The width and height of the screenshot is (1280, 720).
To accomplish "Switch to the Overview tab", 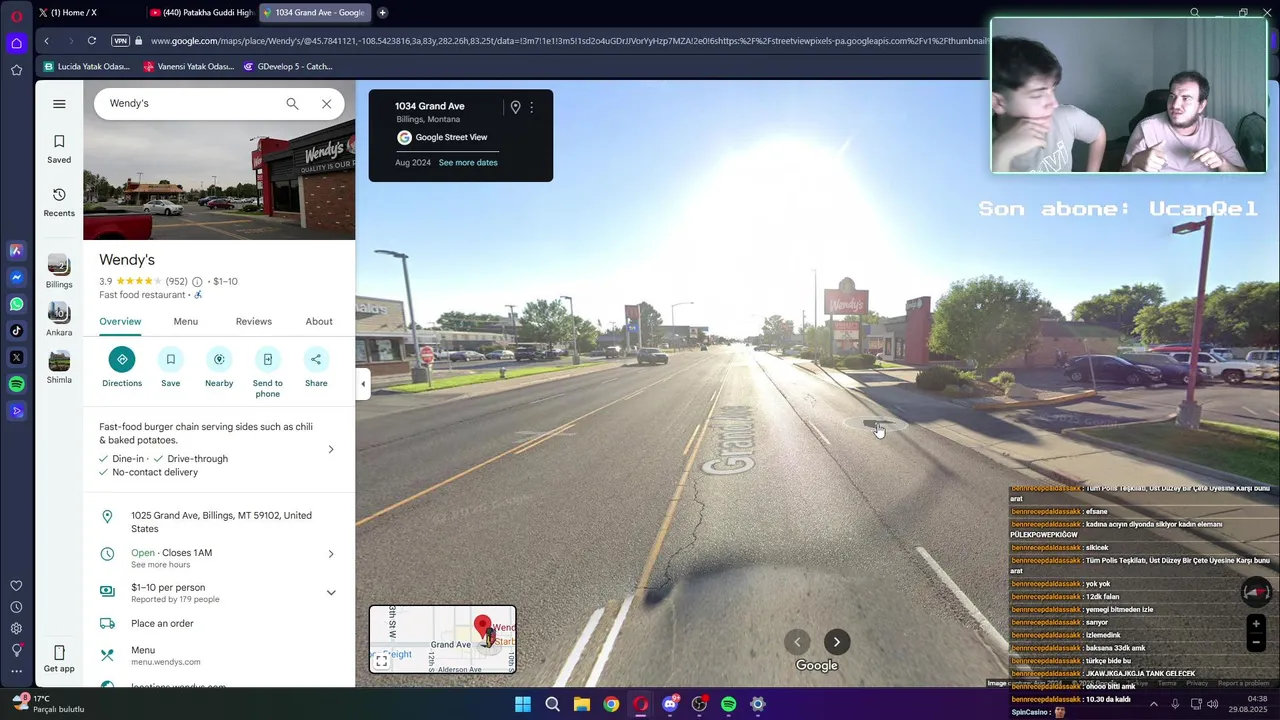I will [120, 321].
